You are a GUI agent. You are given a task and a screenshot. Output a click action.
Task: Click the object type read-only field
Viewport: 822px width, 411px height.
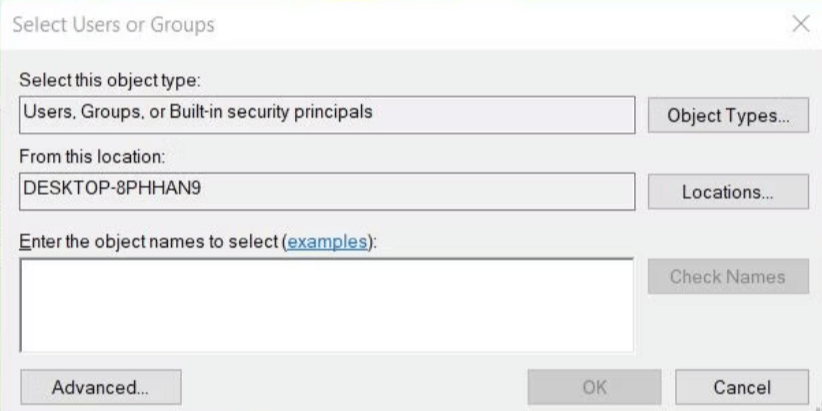coord(500,113)
